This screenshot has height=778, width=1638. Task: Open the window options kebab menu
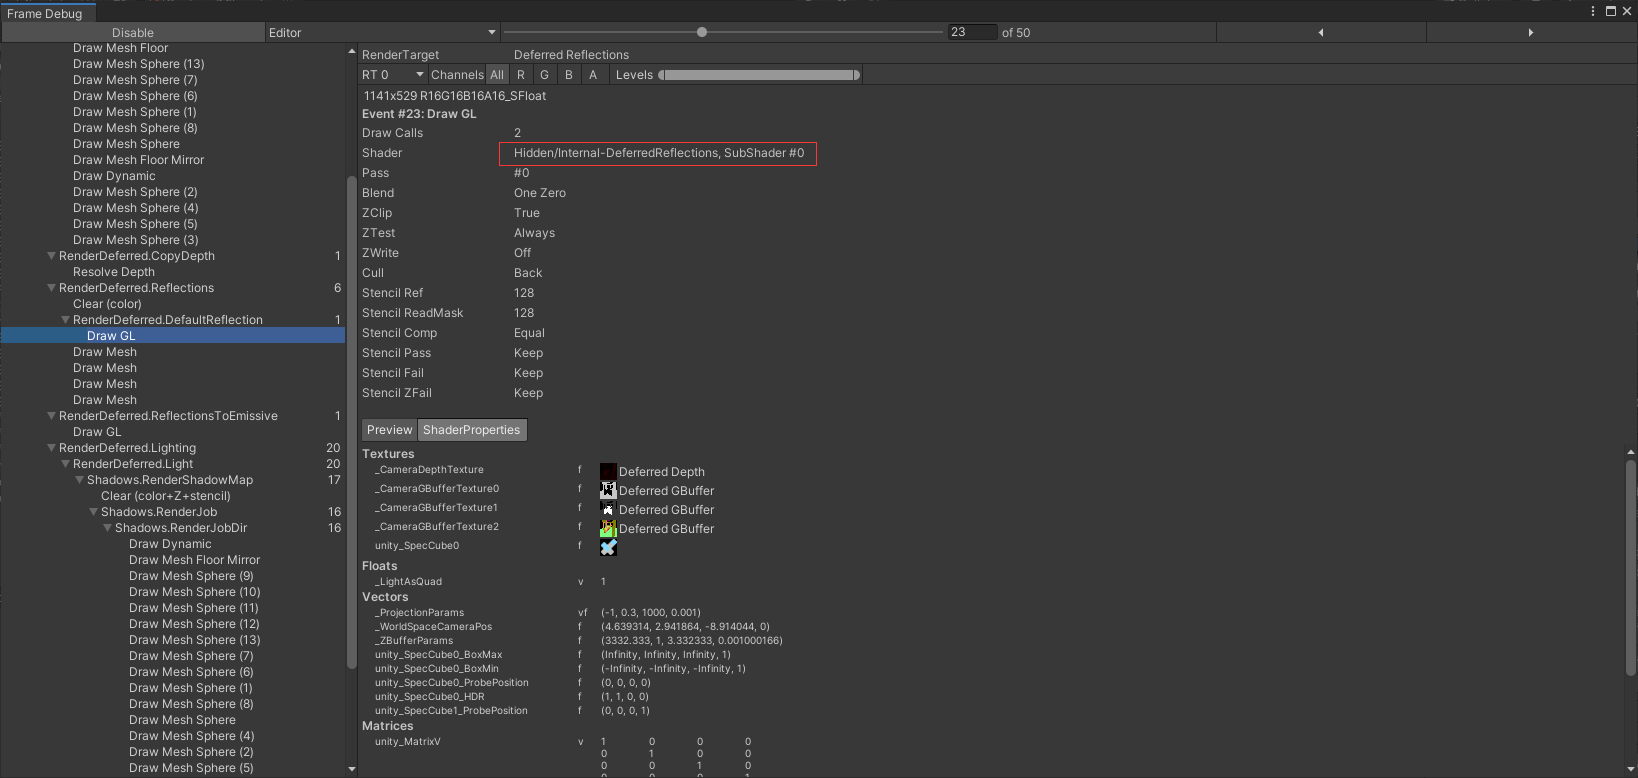click(1593, 11)
